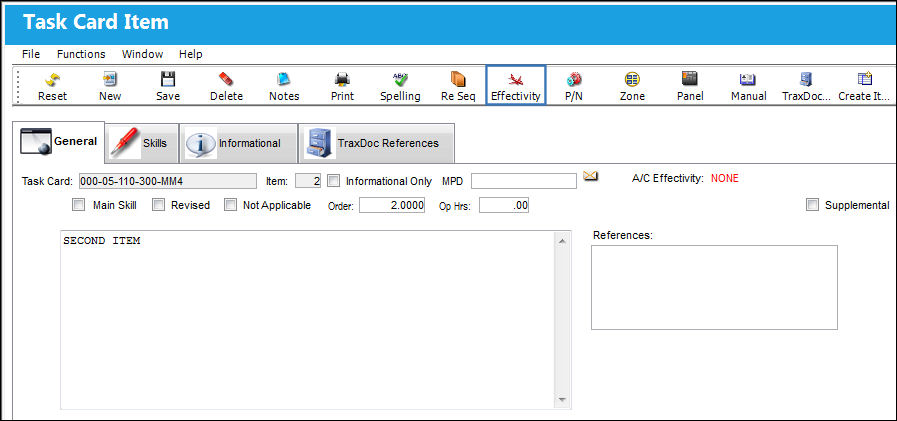897x421 pixels.
Task: Click in the SECOND ITEM text area
Action: 308,320
